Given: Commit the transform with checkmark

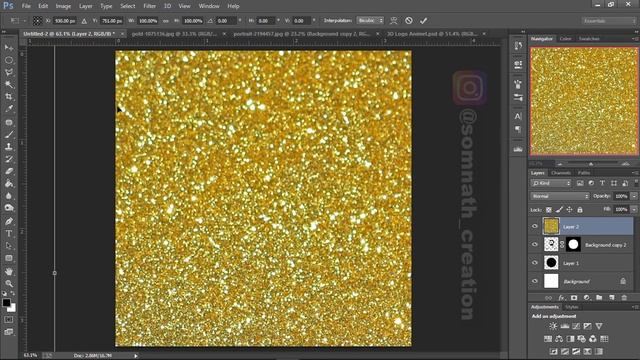Looking at the screenshot, I should click(423, 20).
